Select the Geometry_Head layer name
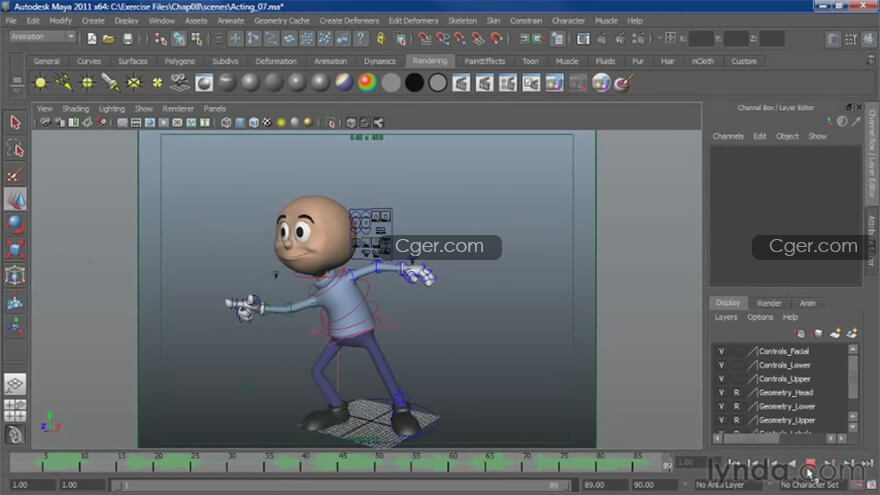 tap(786, 393)
